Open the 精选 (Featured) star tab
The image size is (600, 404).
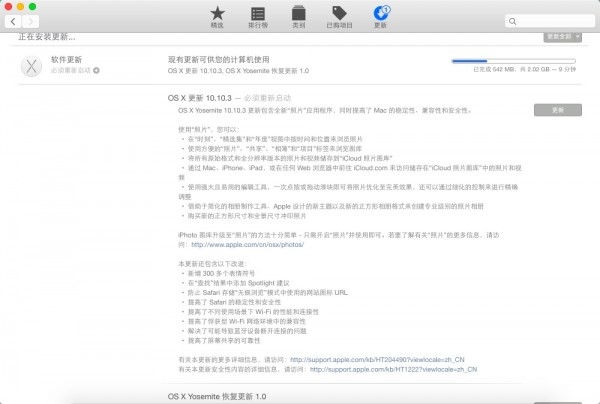tap(217, 17)
